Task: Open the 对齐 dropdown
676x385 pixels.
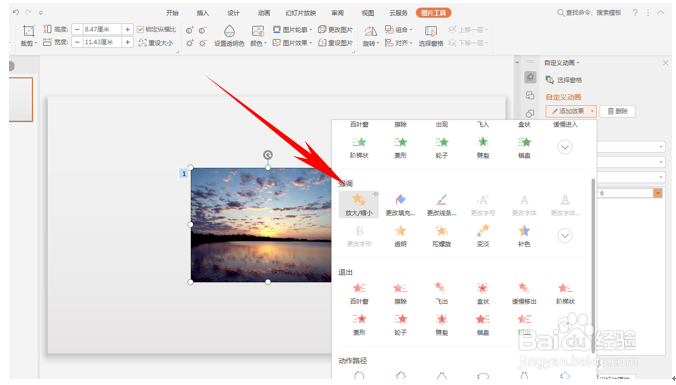Action: (x=398, y=43)
